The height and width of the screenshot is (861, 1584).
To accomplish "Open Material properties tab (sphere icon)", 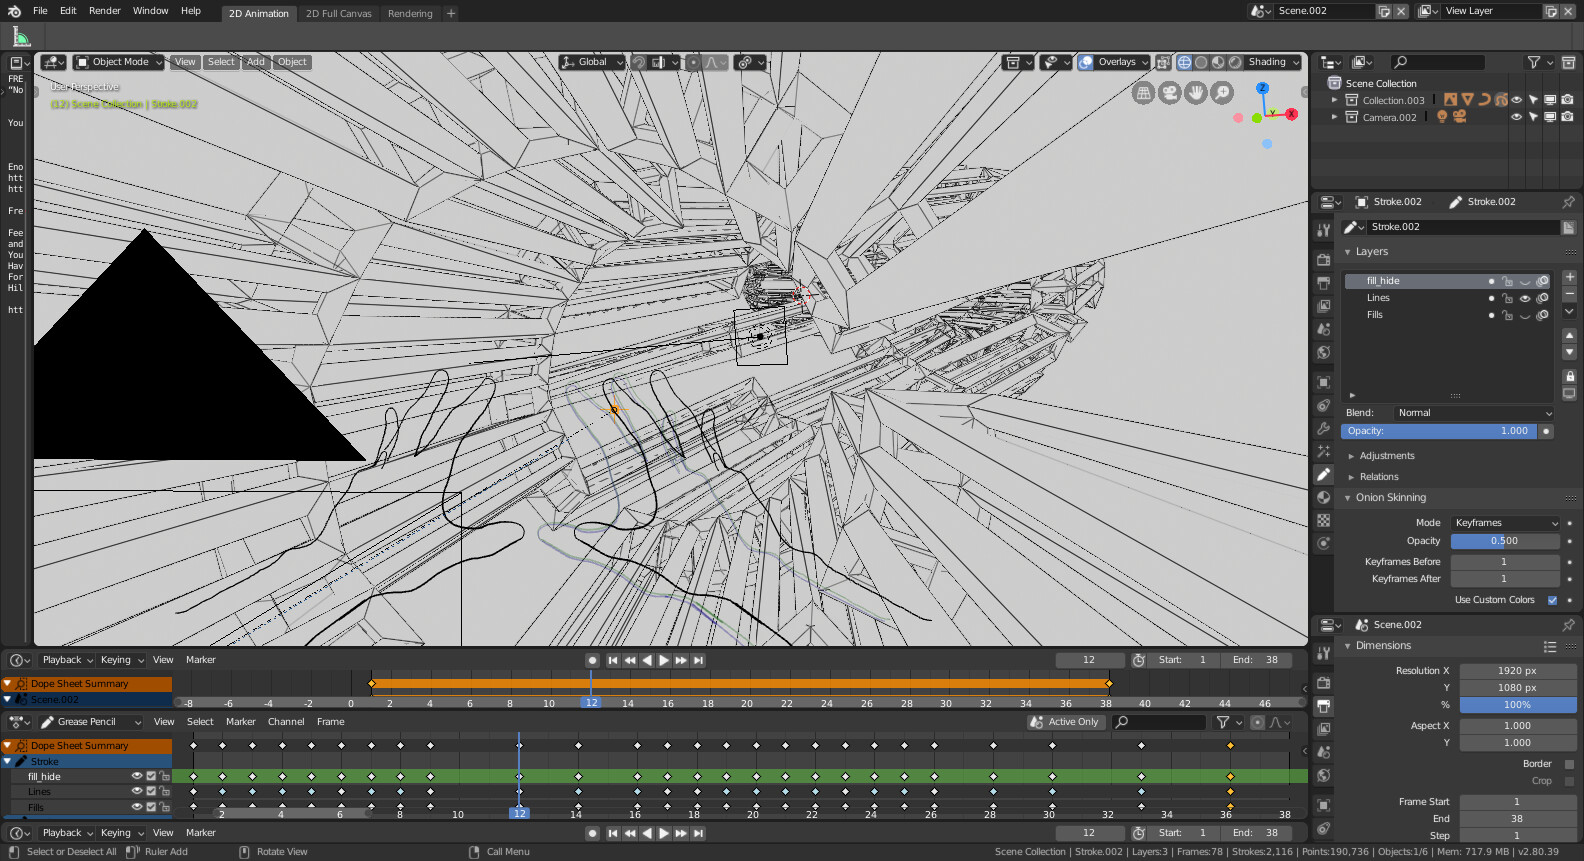I will [x=1323, y=497].
